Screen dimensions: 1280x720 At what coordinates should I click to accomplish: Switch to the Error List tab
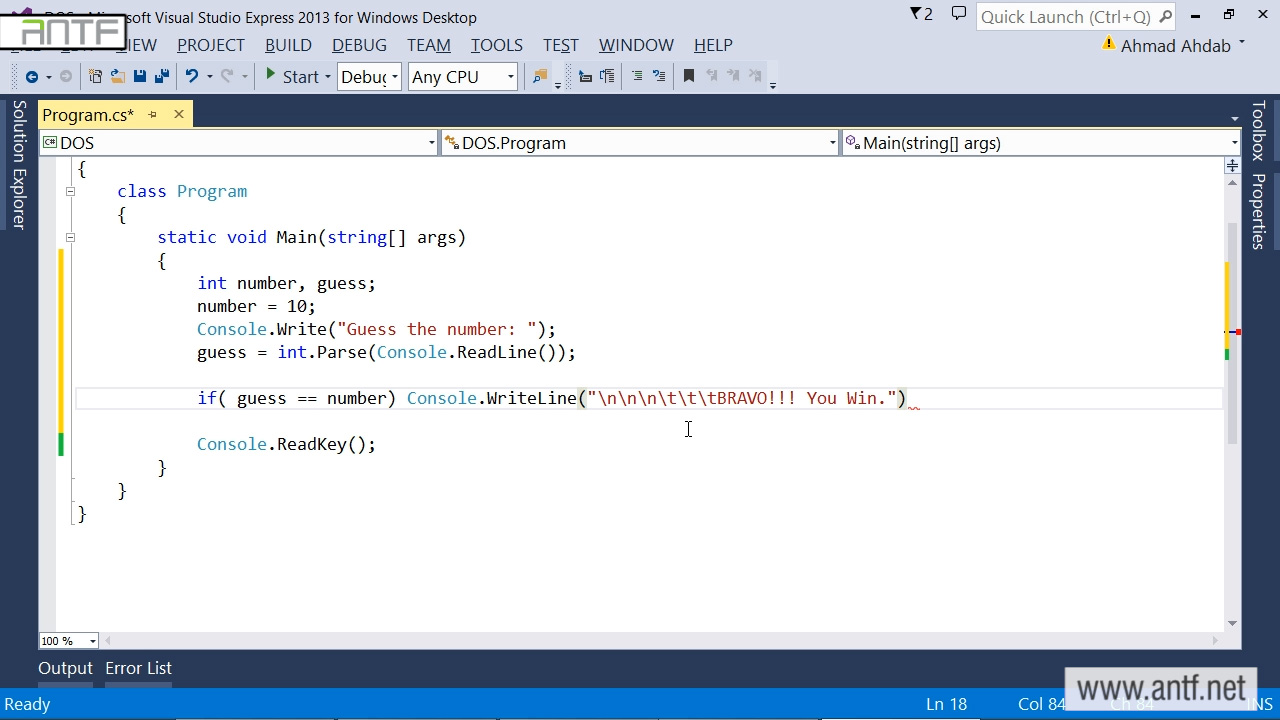click(138, 668)
